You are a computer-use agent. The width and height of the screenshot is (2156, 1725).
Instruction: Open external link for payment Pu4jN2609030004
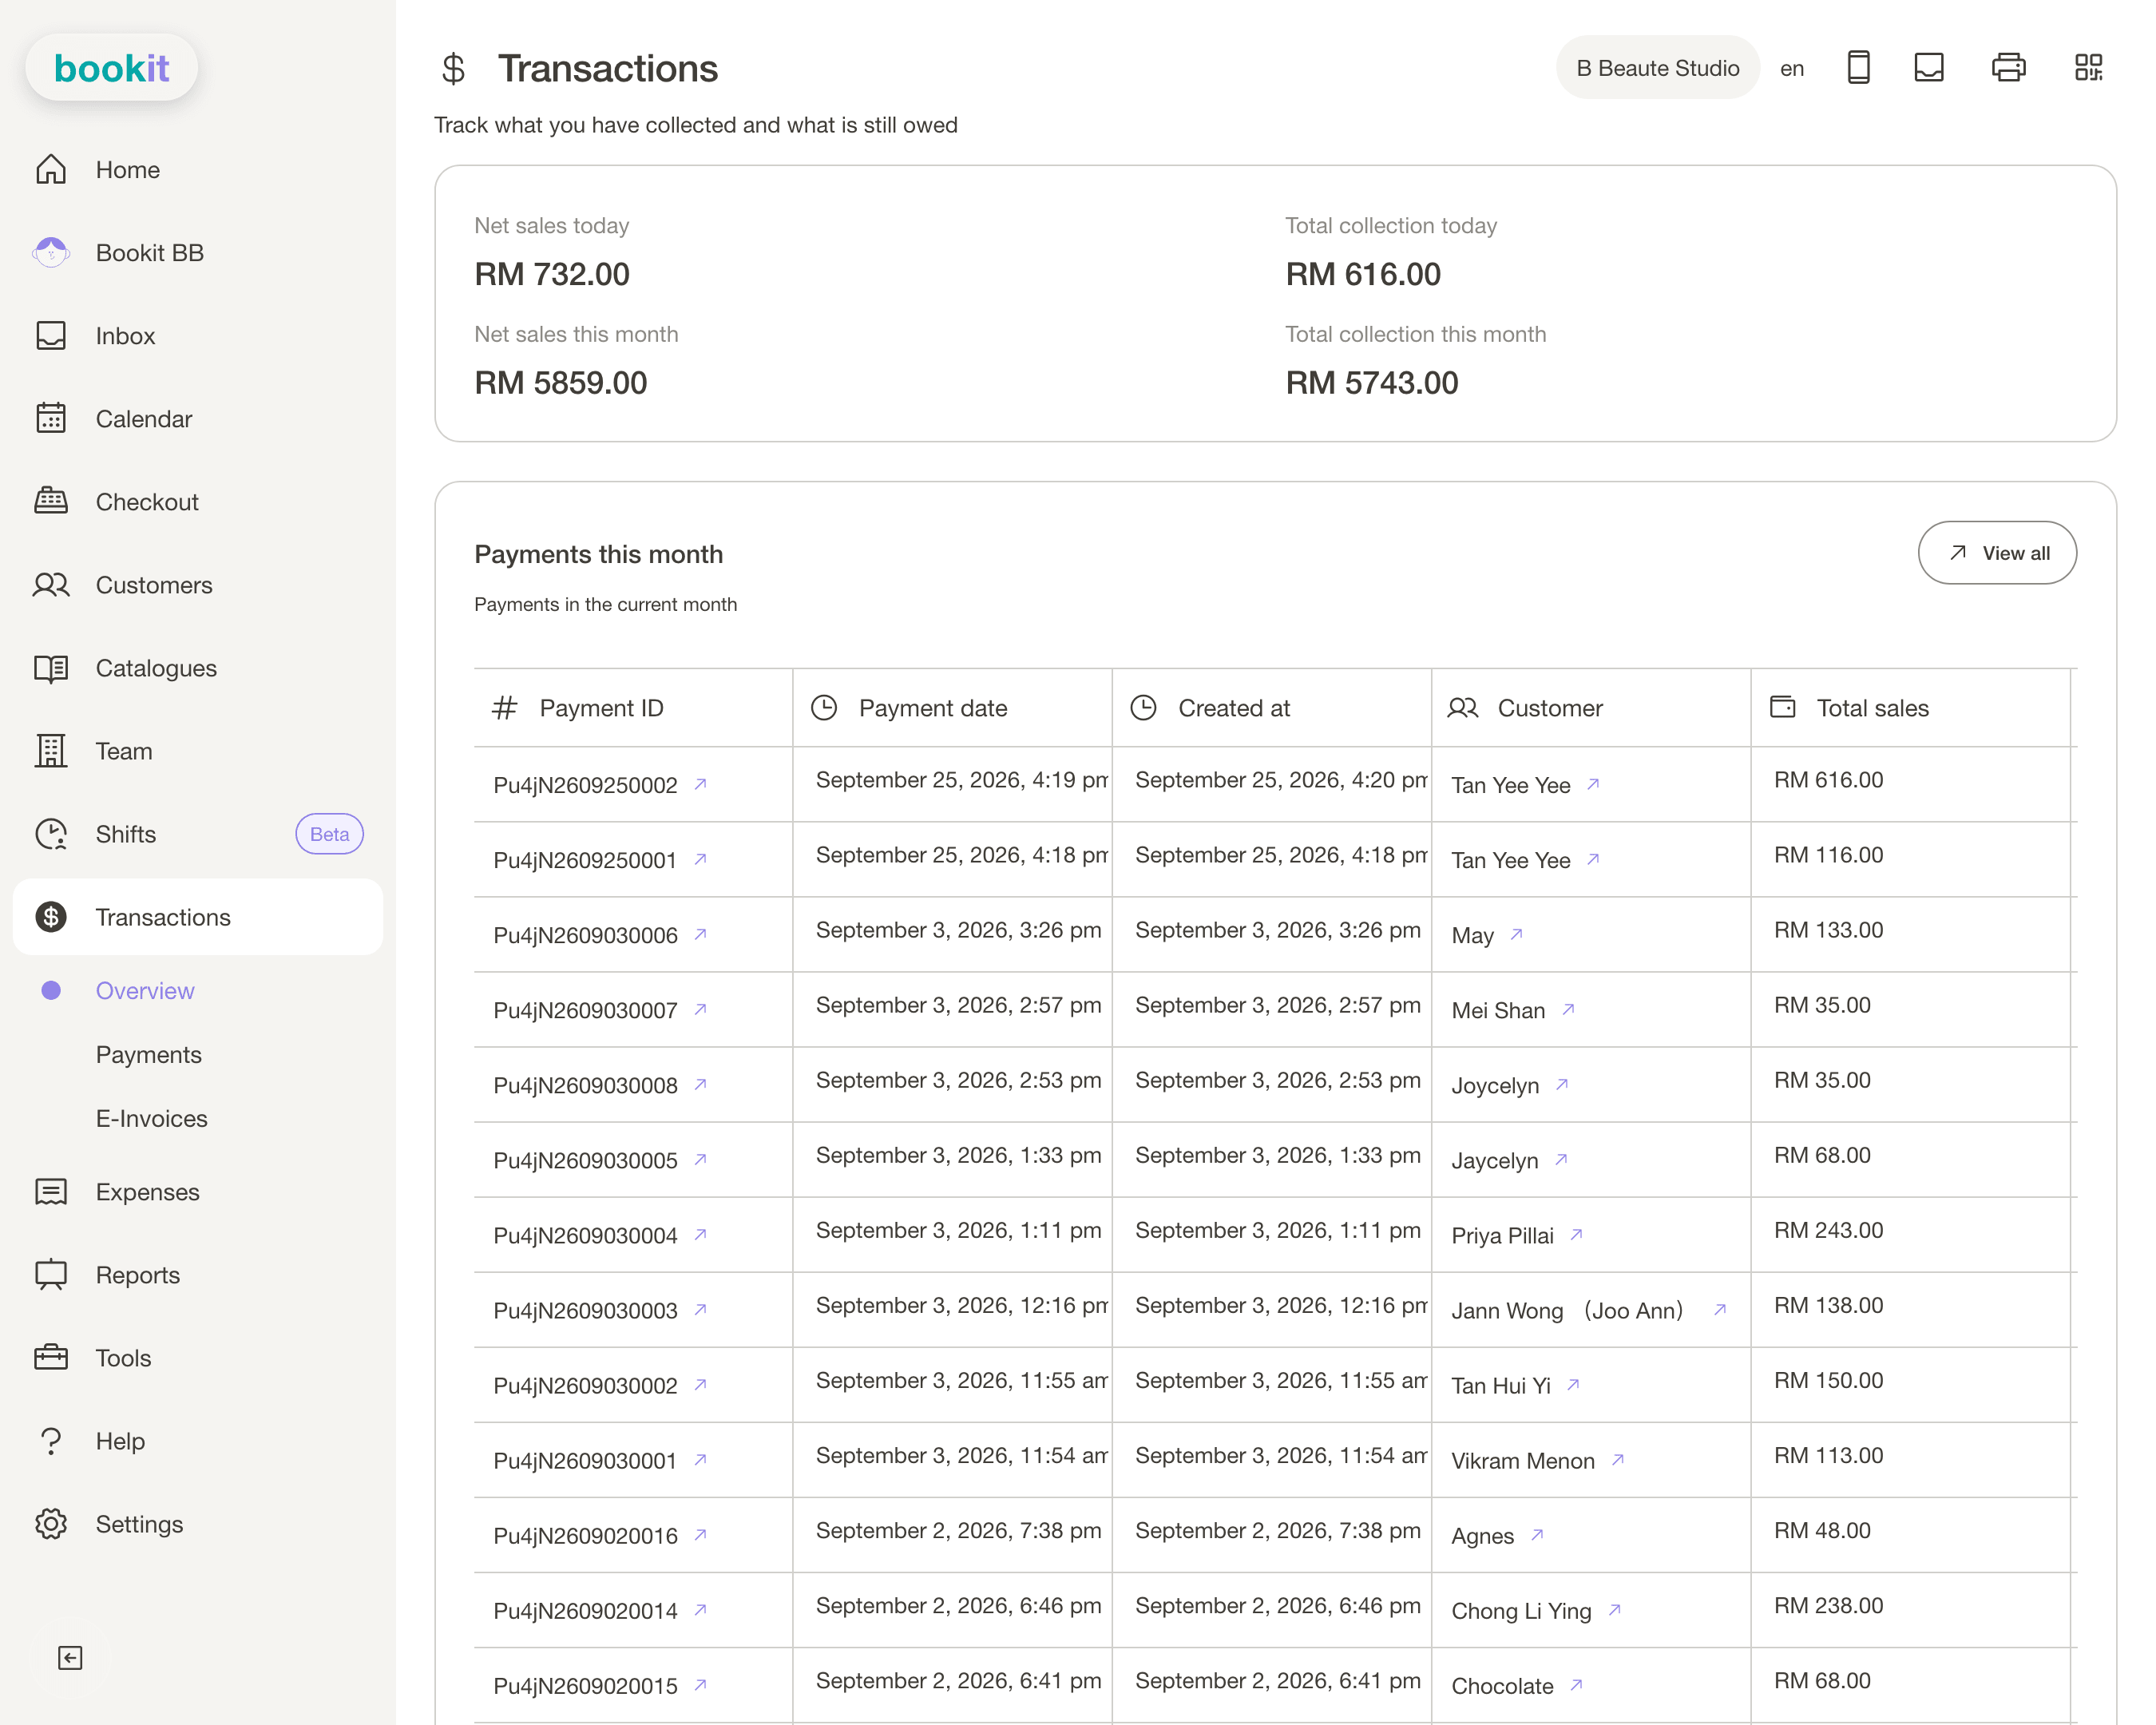tap(701, 1234)
